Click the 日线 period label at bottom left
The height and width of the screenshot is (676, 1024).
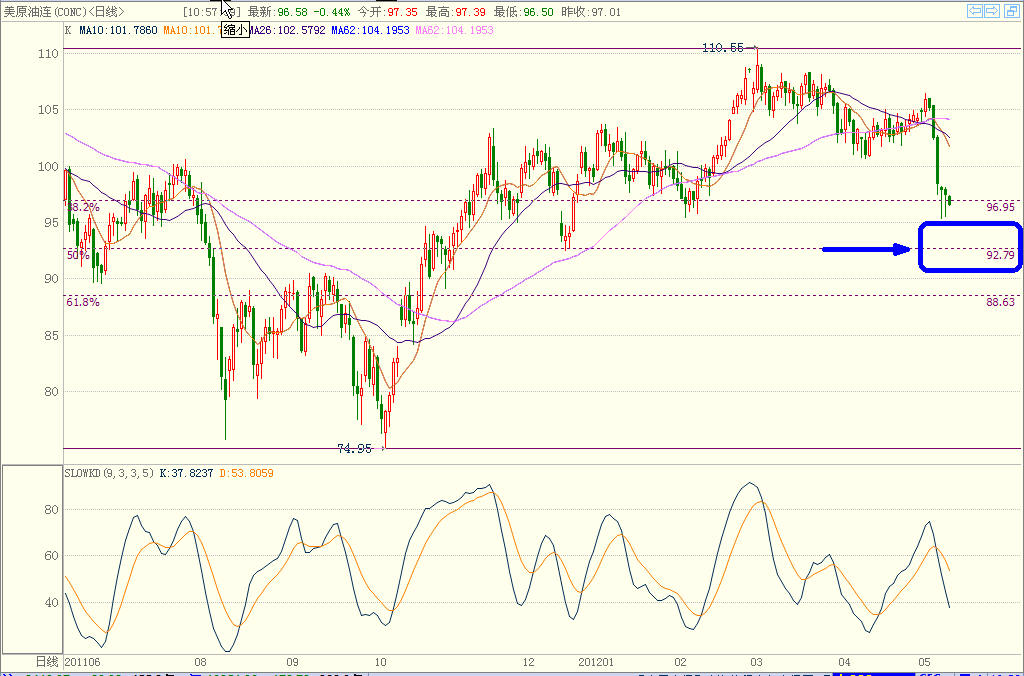coord(46,662)
